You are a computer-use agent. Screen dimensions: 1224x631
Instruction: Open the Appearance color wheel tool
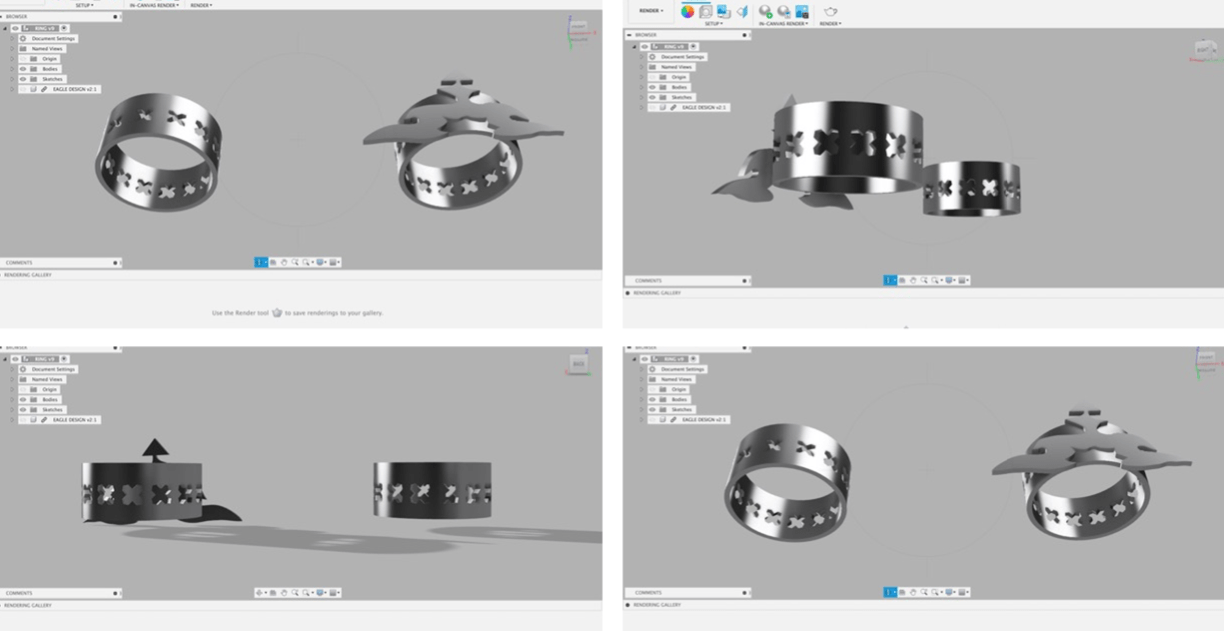(x=688, y=11)
